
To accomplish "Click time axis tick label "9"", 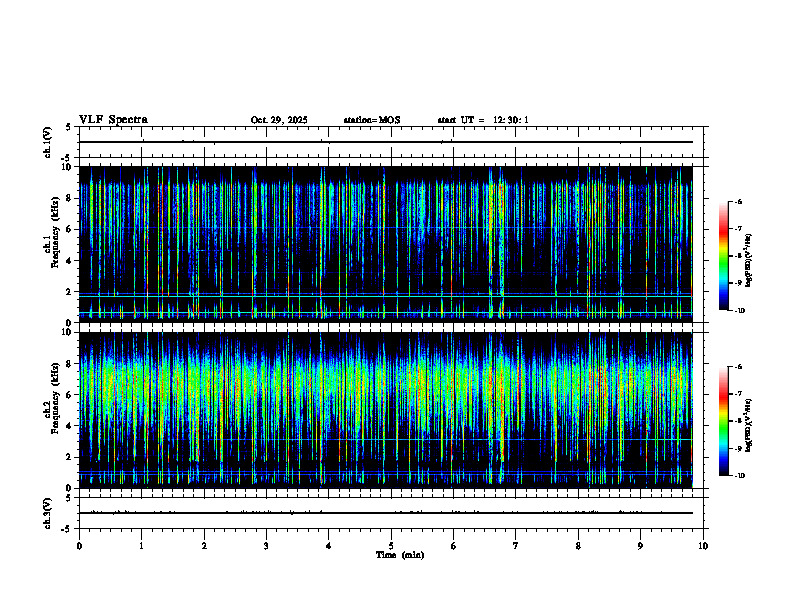I will tap(640, 546).
